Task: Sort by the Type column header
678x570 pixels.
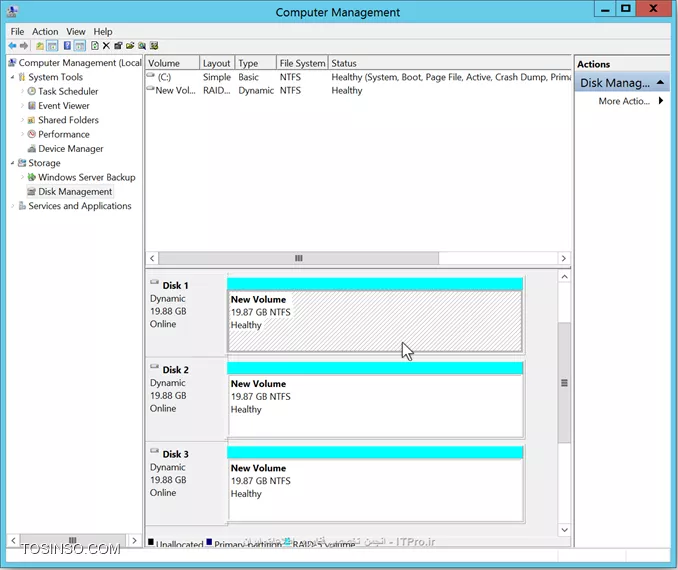Action: 255,63
